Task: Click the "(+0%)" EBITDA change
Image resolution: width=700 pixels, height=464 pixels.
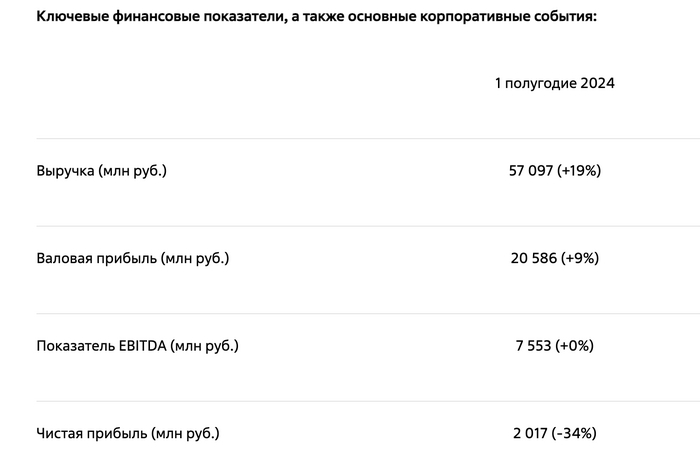Action: tap(579, 346)
